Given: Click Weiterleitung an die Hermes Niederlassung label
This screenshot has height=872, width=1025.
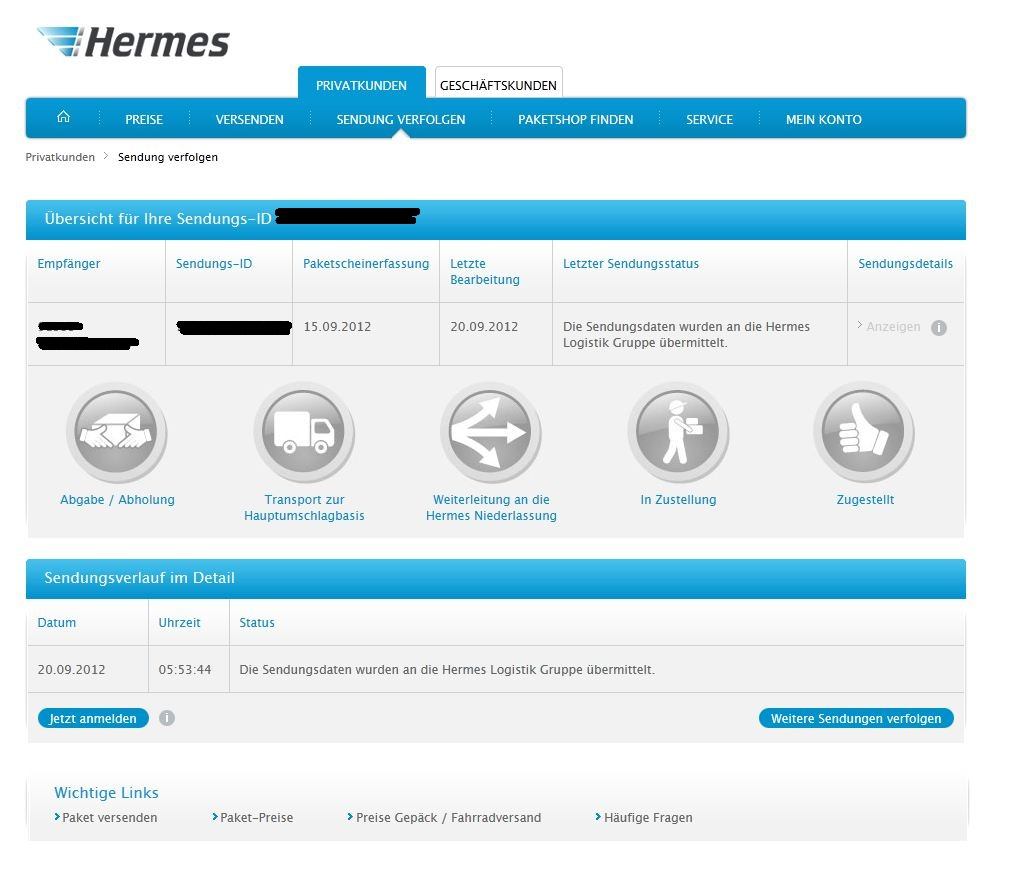Looking at the screenshot, I should point(491,507).
